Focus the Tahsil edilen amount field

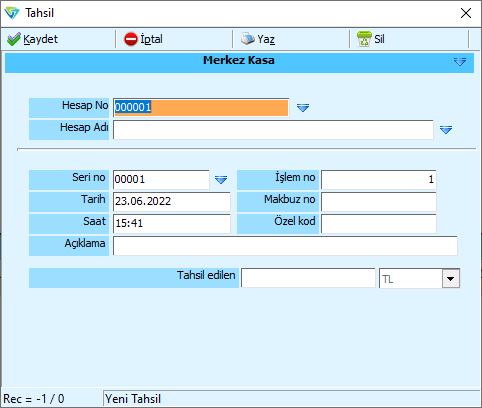308,278
